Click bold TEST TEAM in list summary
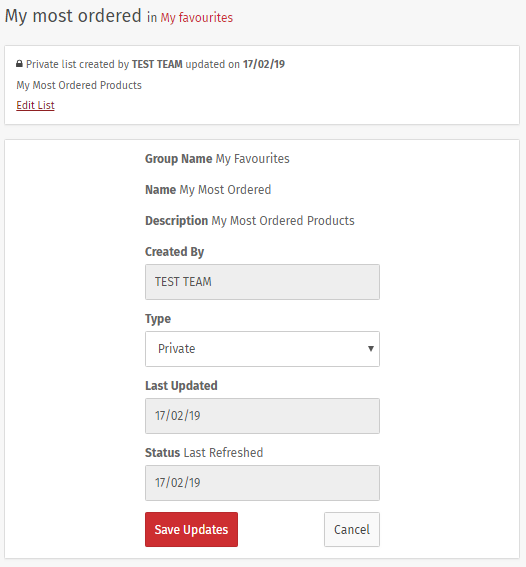The height and width of the screenshot is (567, 526). coord(157,64)
